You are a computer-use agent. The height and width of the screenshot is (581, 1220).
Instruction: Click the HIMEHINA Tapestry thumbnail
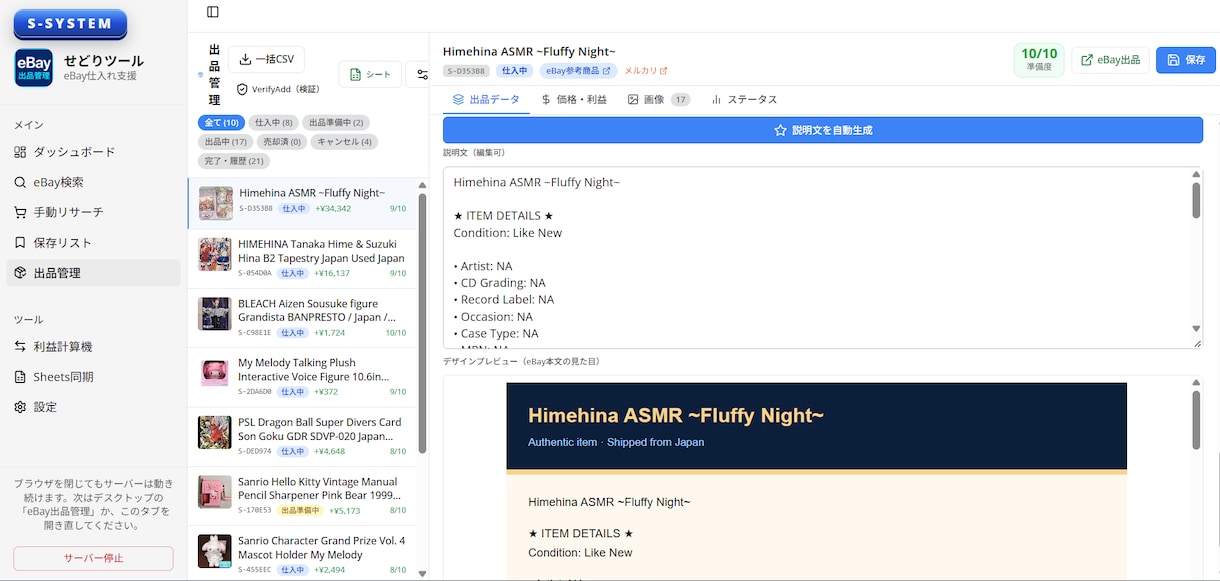point(215,254)
